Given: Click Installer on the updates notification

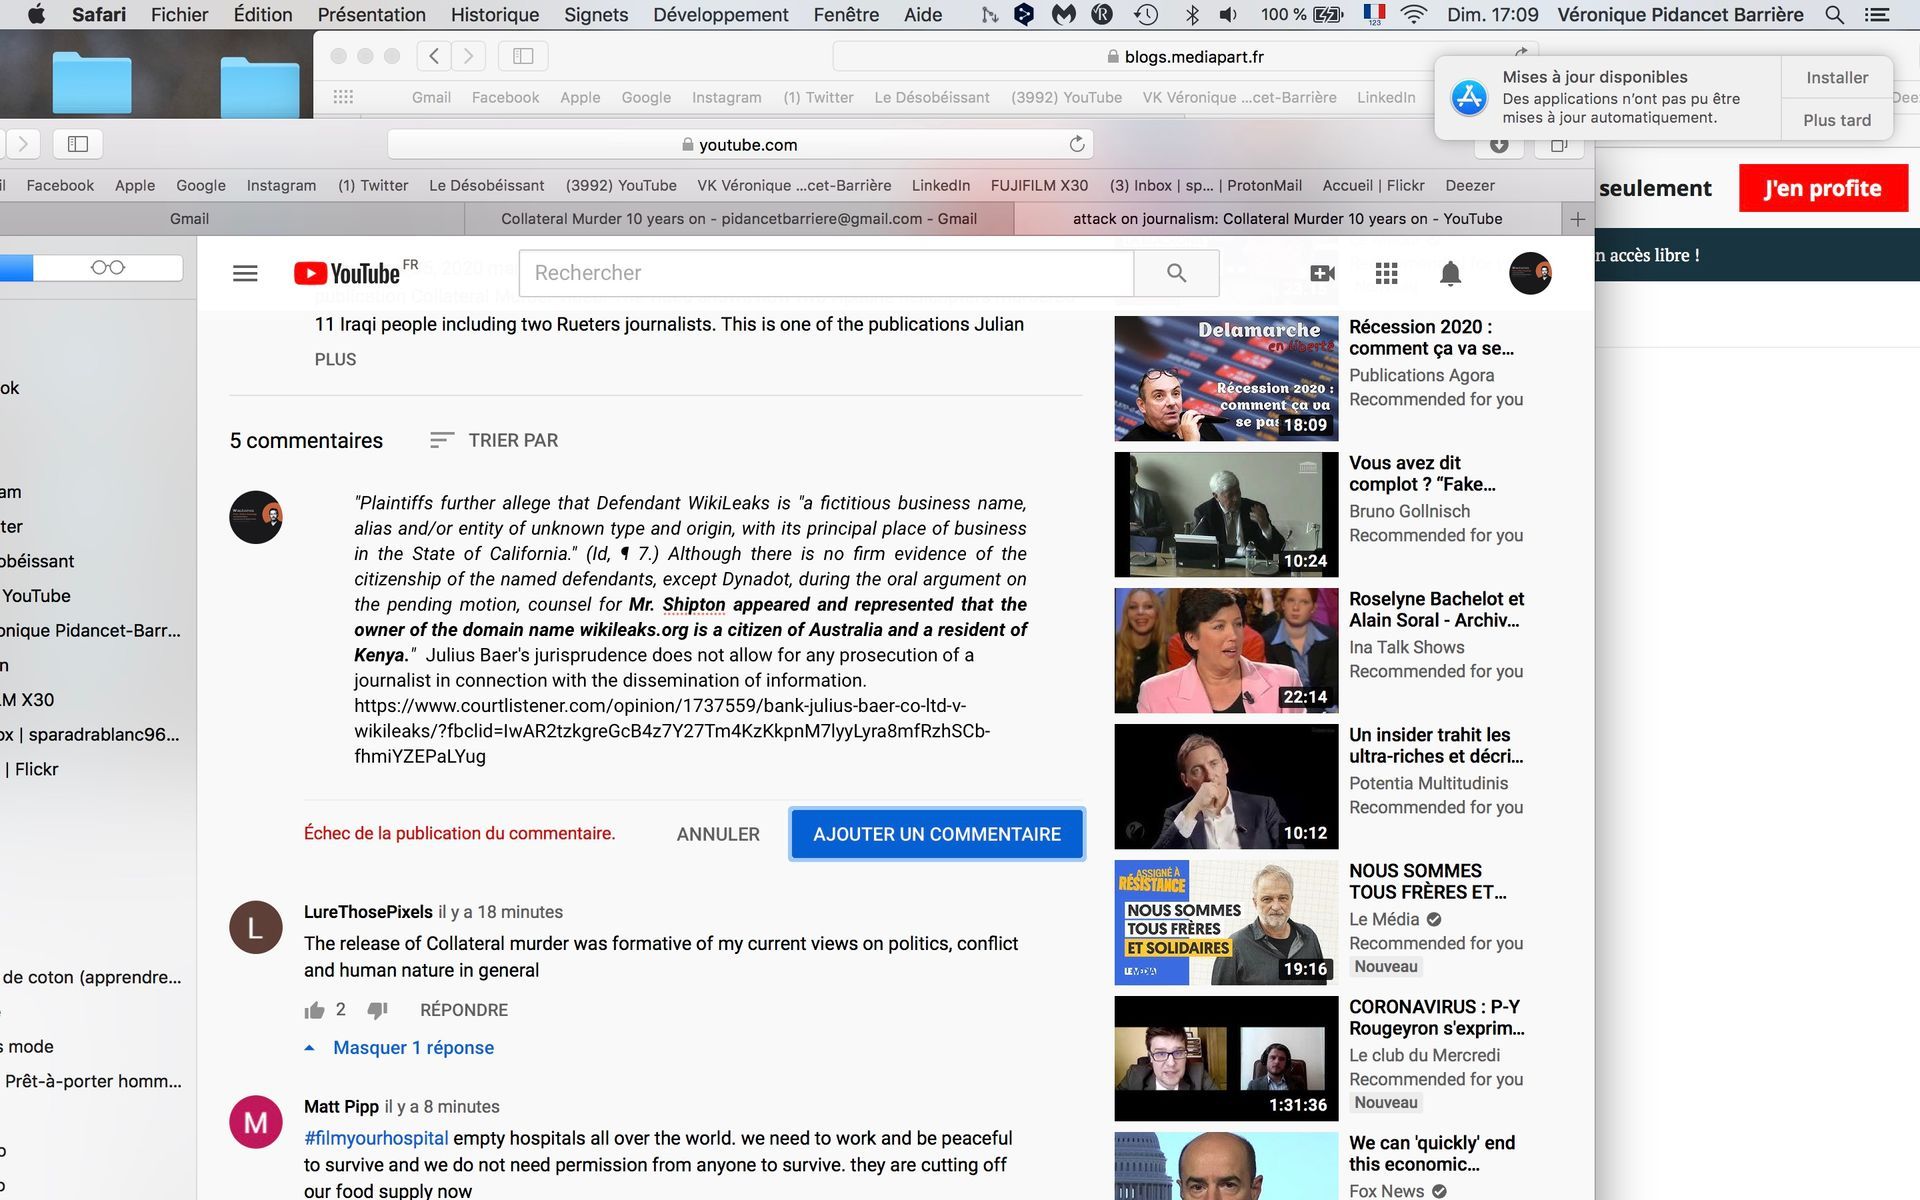Looking at the screenshot, I should [x=1836, y=78].
